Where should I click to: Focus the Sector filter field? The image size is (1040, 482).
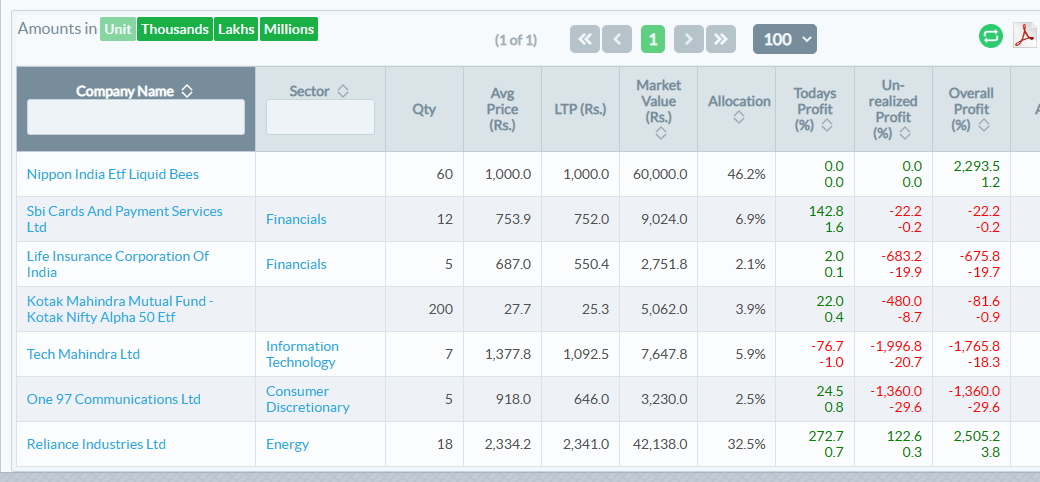coord(320,117)
